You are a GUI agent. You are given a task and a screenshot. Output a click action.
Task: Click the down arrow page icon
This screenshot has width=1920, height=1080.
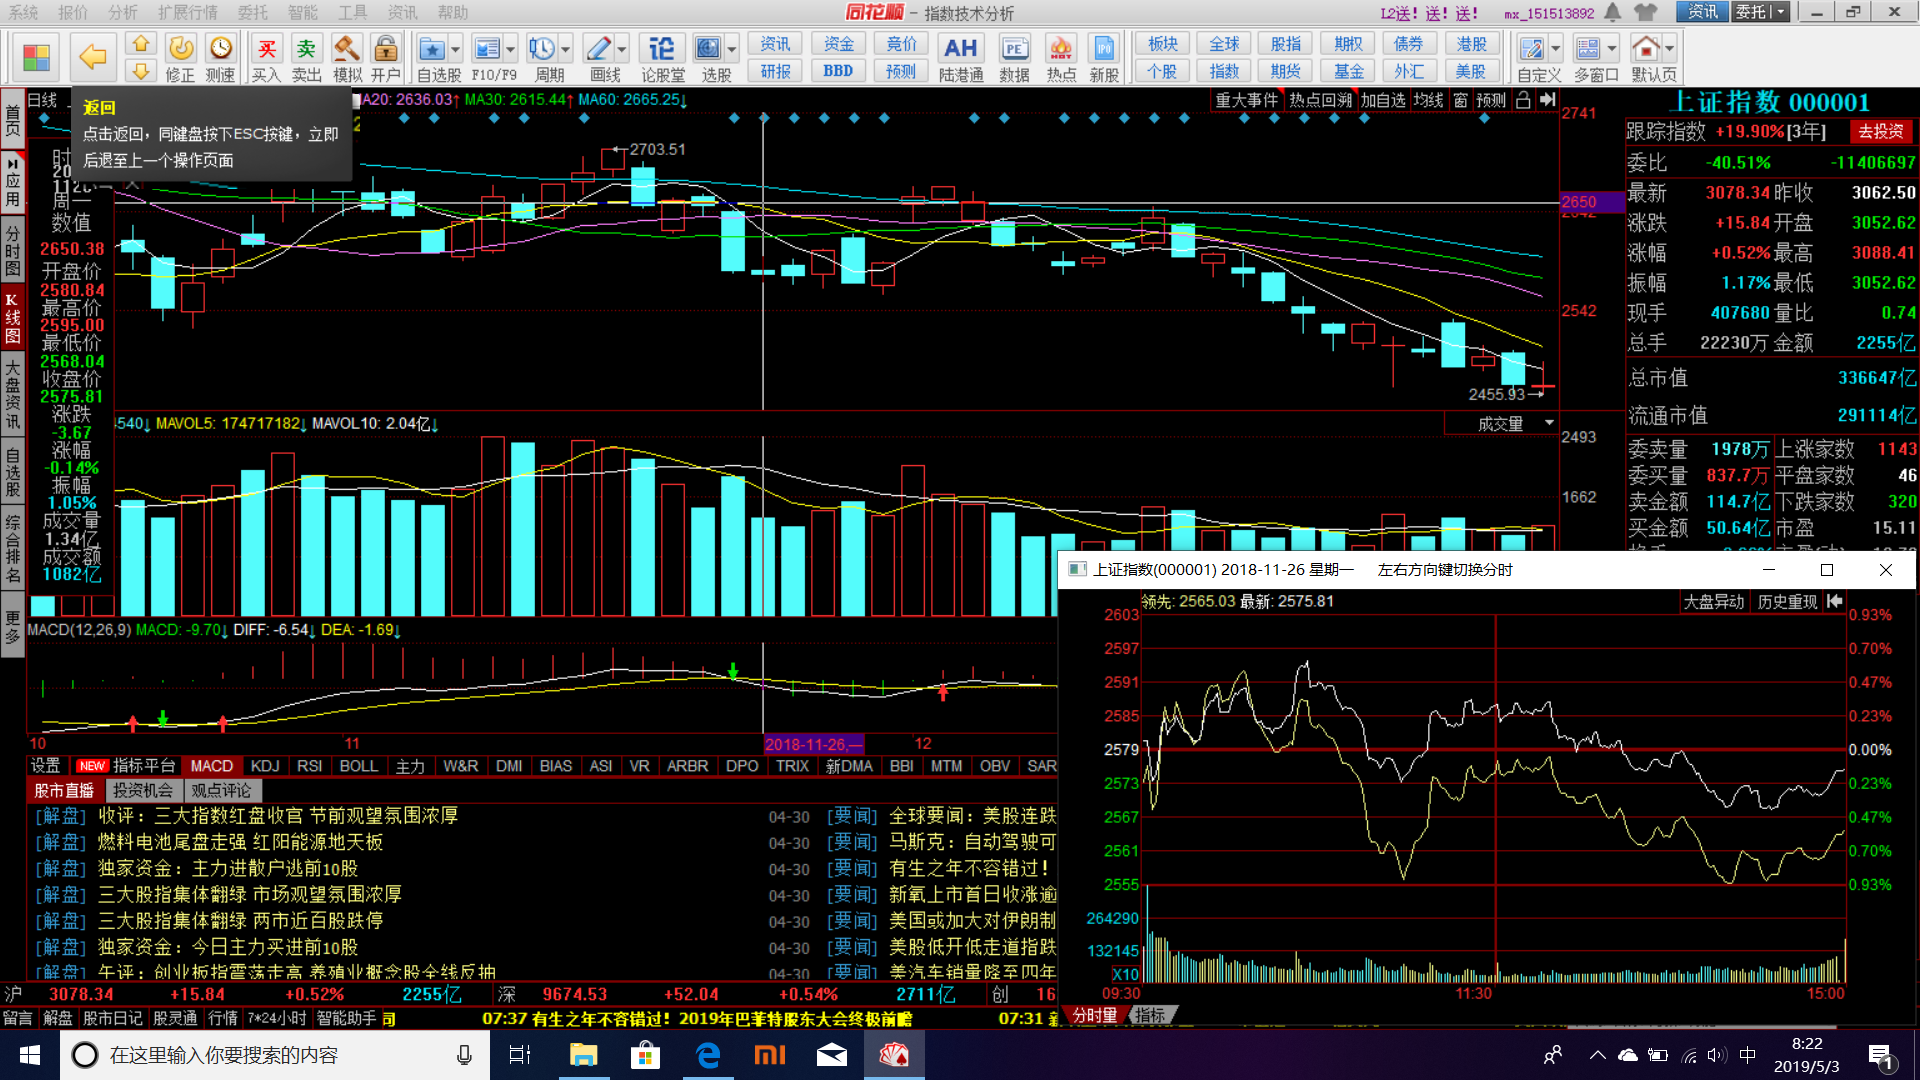pos(140,71)
